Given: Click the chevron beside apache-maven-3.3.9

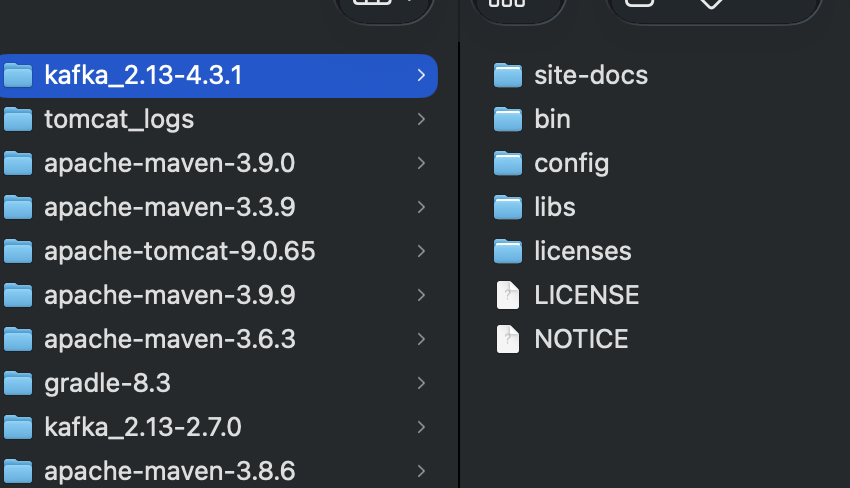Looking at the screenshot, I should tap(421, 207).
